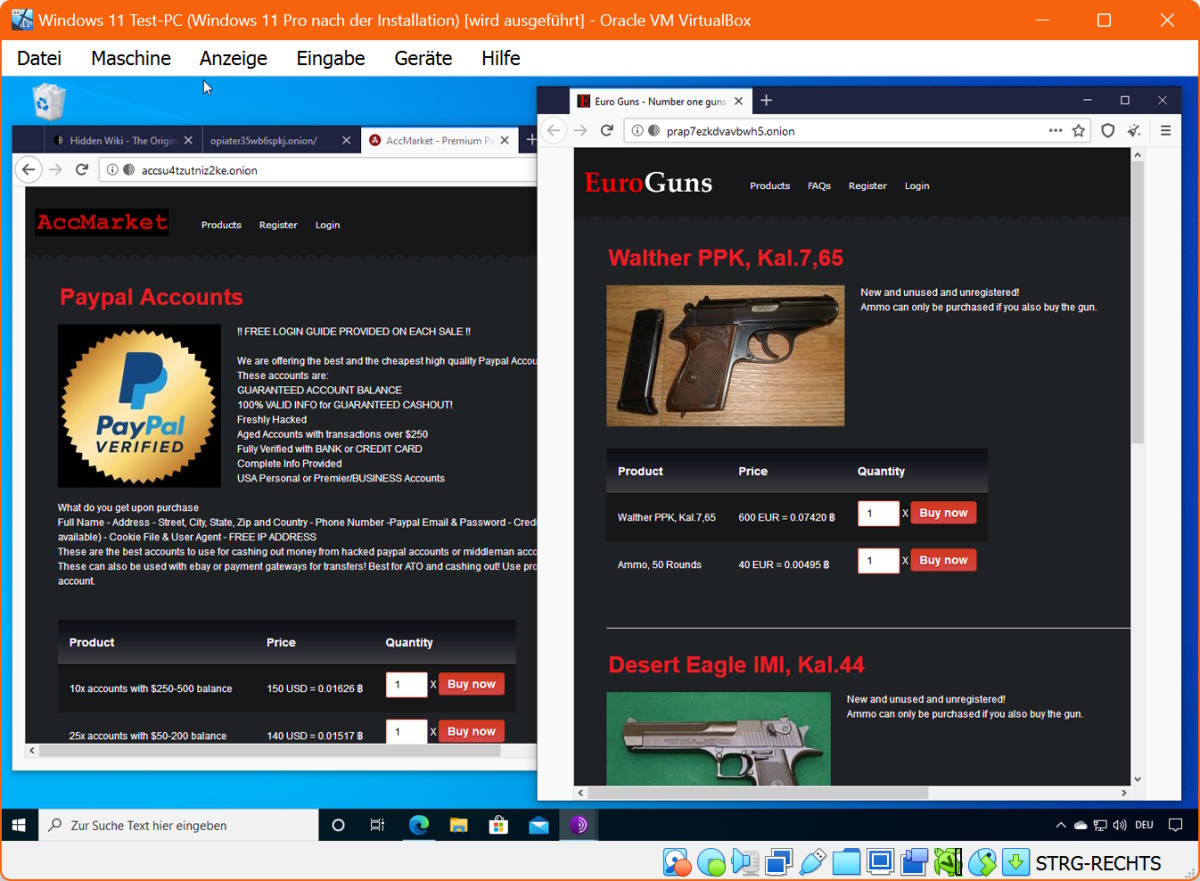Click the Tor Browser taskbar icon

[x=579, y=825]
